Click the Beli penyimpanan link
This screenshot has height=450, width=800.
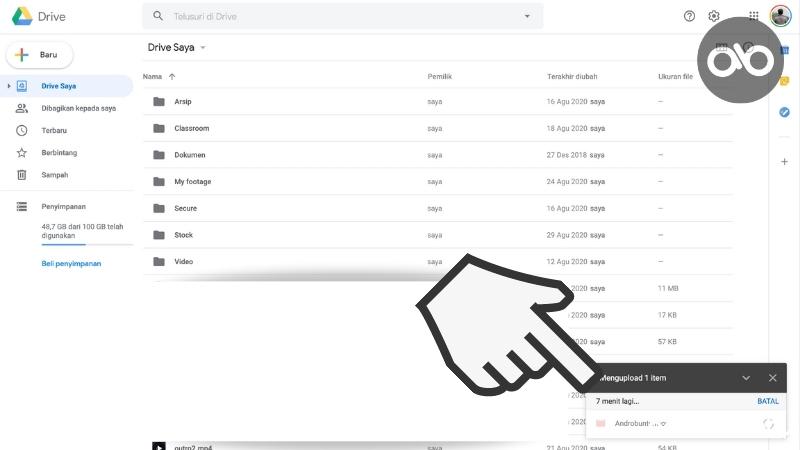tap(71, 264)
